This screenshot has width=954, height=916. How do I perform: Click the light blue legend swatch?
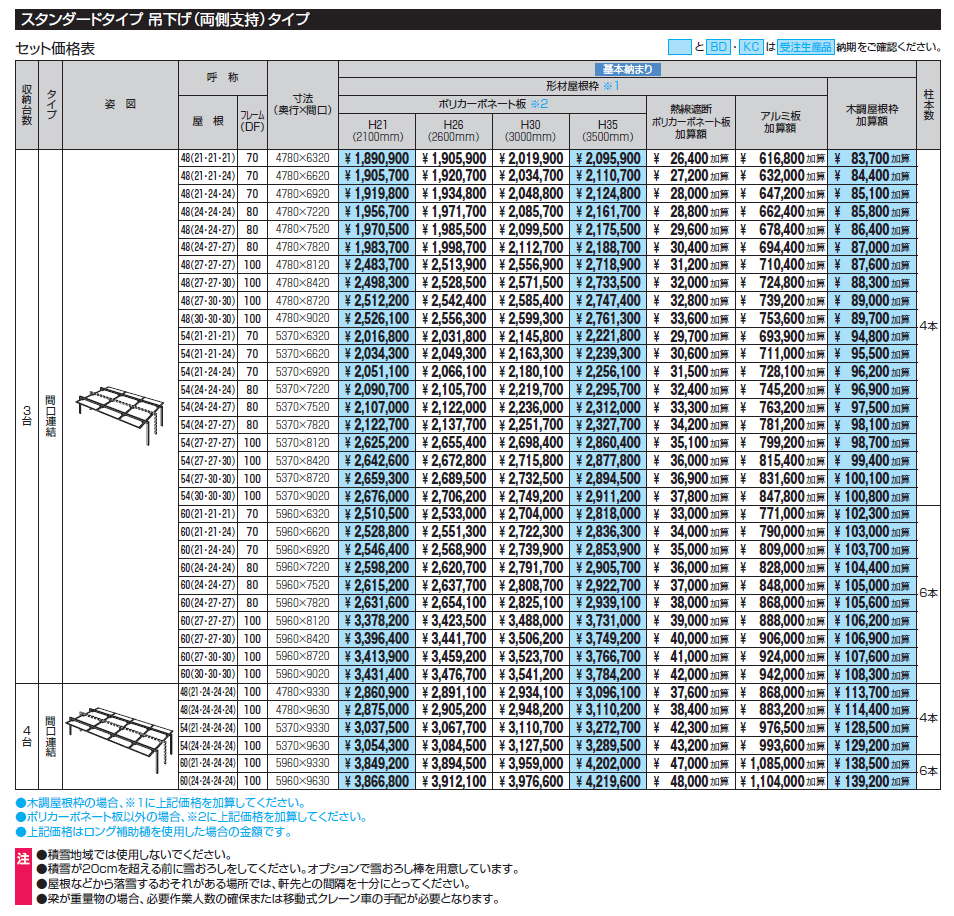679,46
